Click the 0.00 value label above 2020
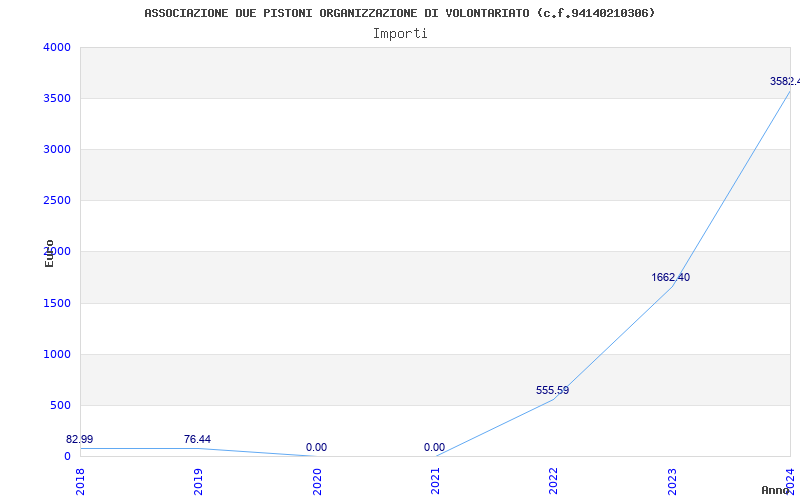This screenshot has width=800, height=500. pos(316,447)
